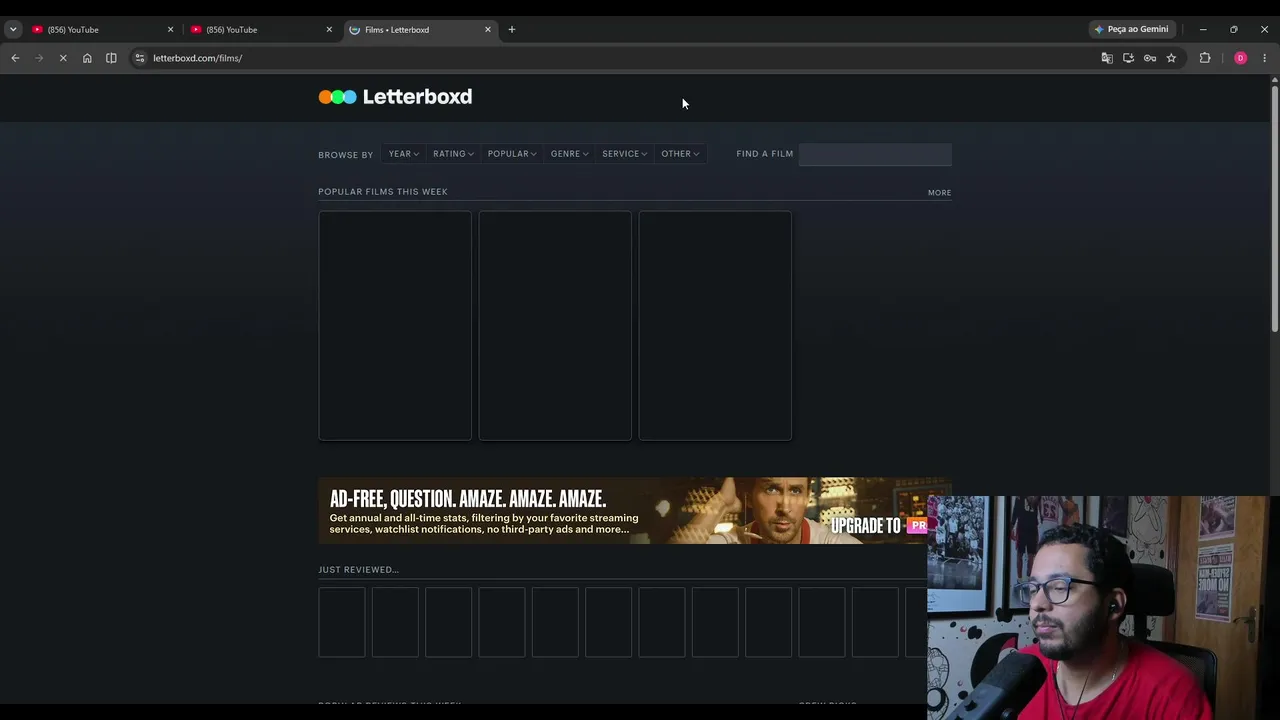Click the browser forward arrow
Screen dimensions: 1280x720
point(39,58)
